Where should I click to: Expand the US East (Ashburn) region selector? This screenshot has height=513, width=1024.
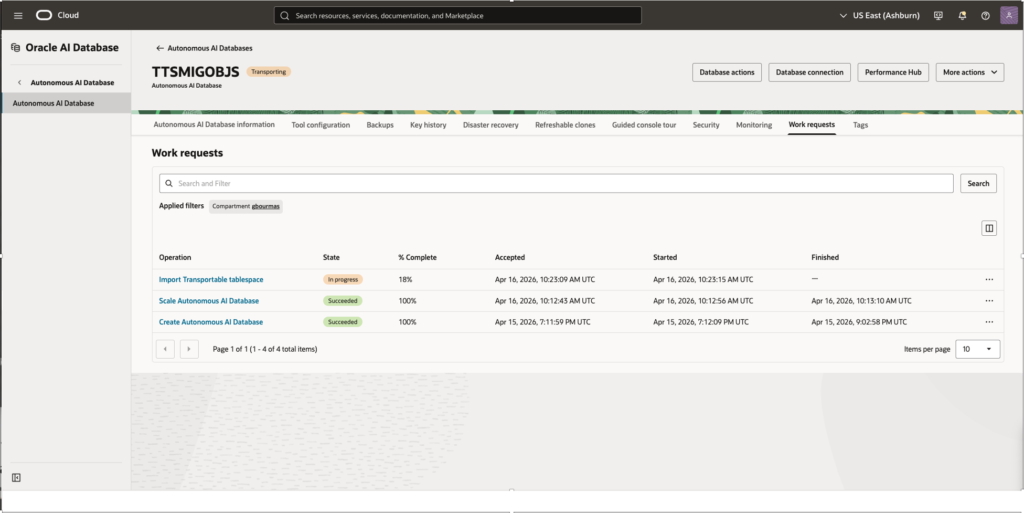(879, 16)
